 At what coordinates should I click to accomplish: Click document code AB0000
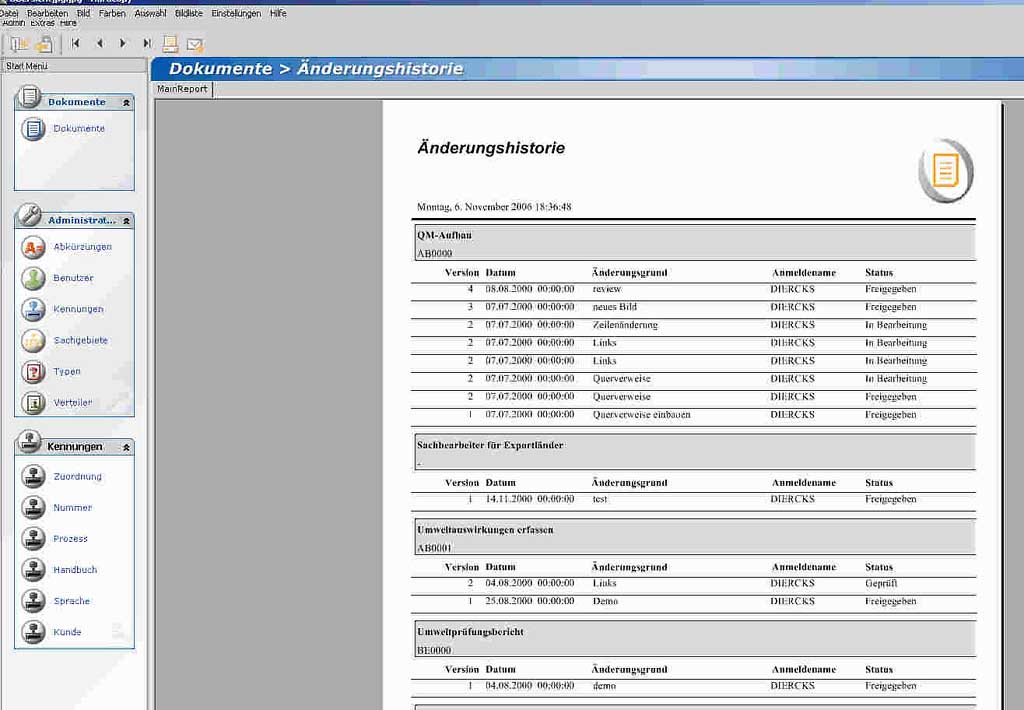pos(434,253)
